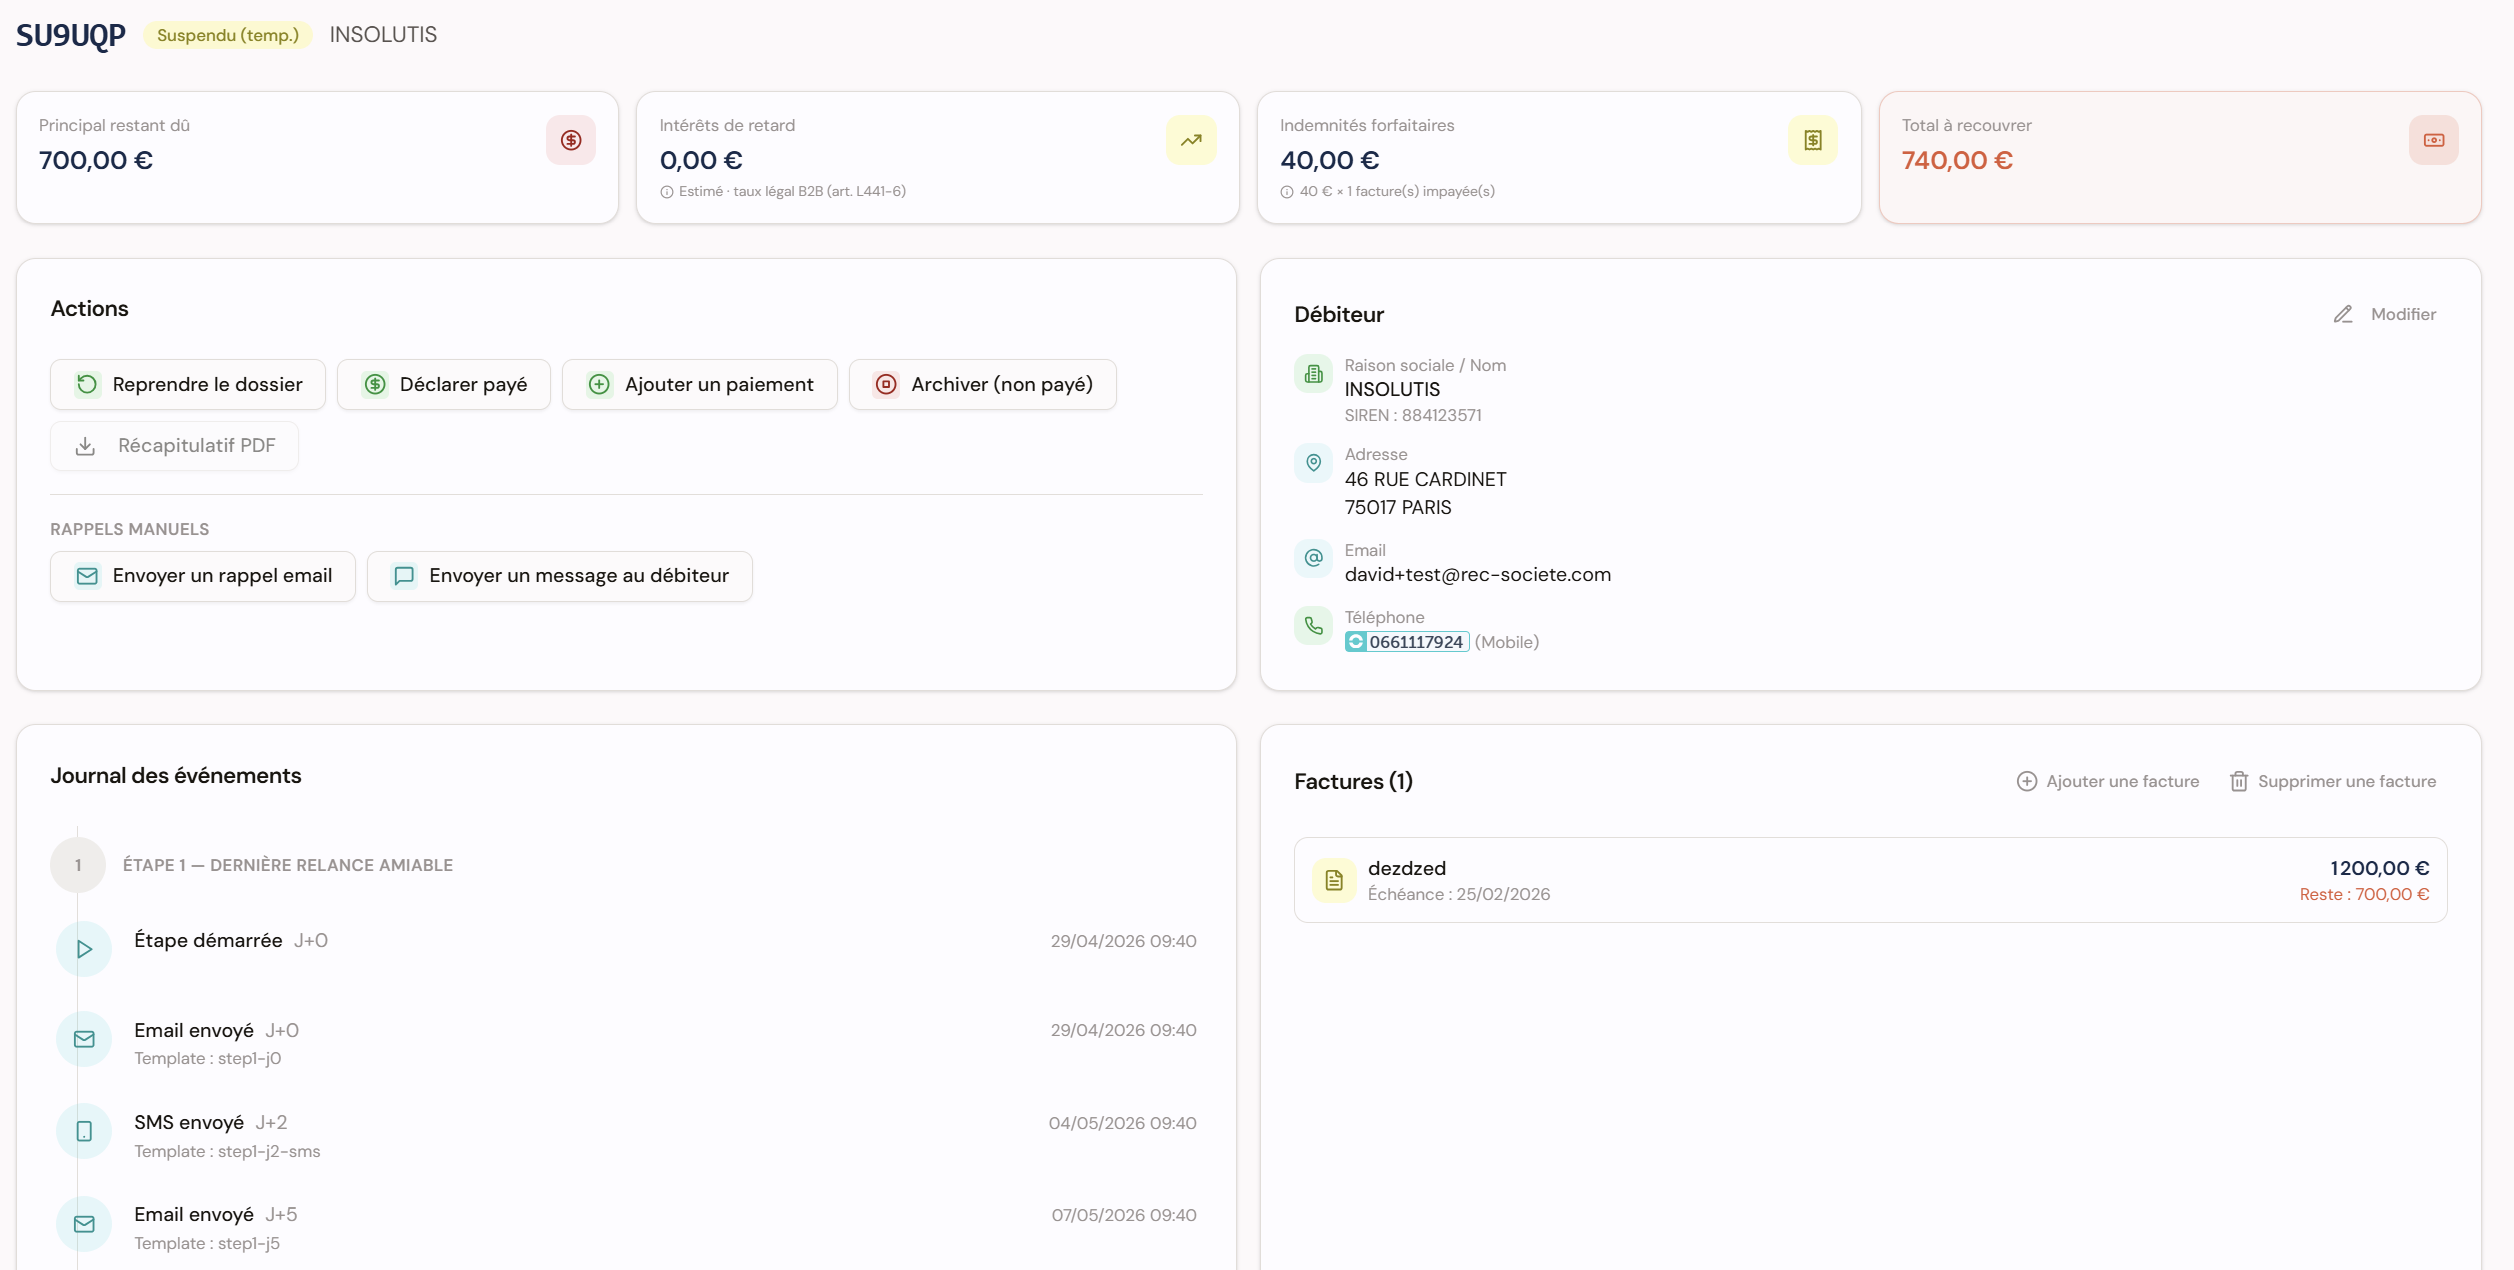The image size is (2514, 1270).
Task: Open Ajouter un paiement
Action: coord(700,385)
